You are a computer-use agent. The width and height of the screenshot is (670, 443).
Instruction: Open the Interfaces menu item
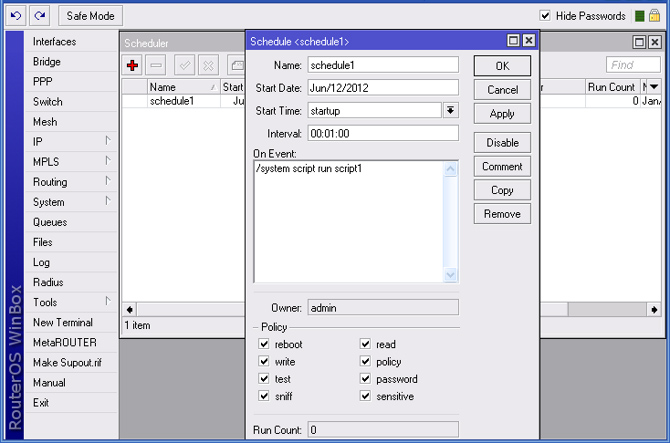pyautogui.click(x=54, y=42)
